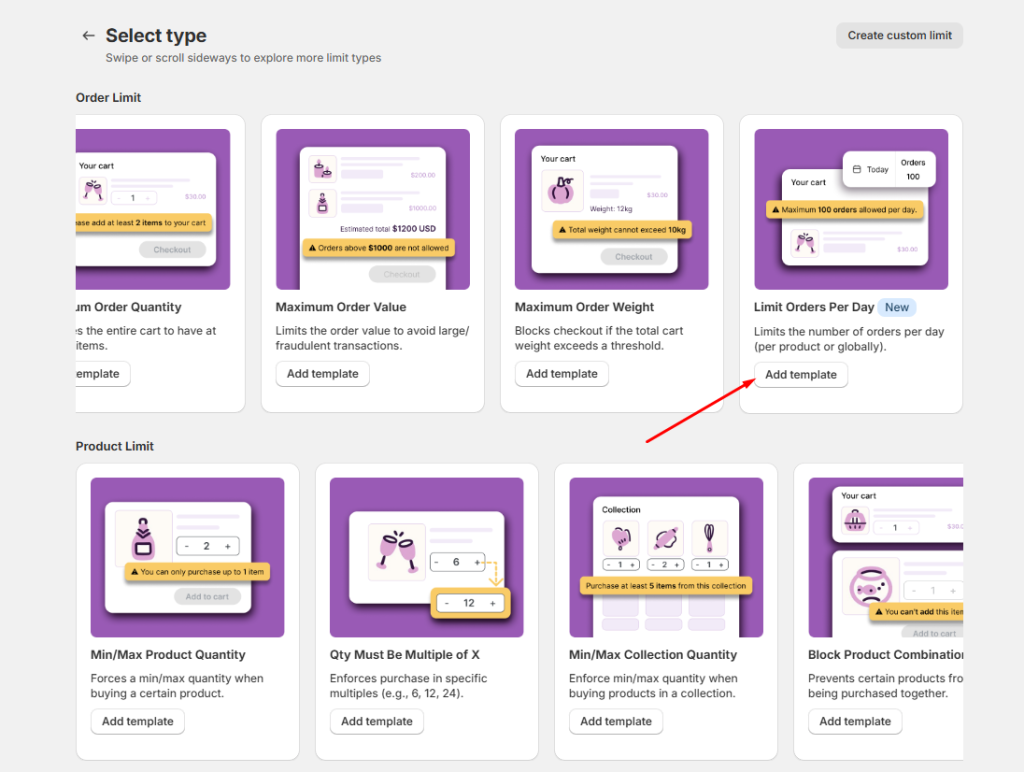Add template for Maximum Order Weight
The height and width of the screenshot is (772, 1024).
(561, 374)
